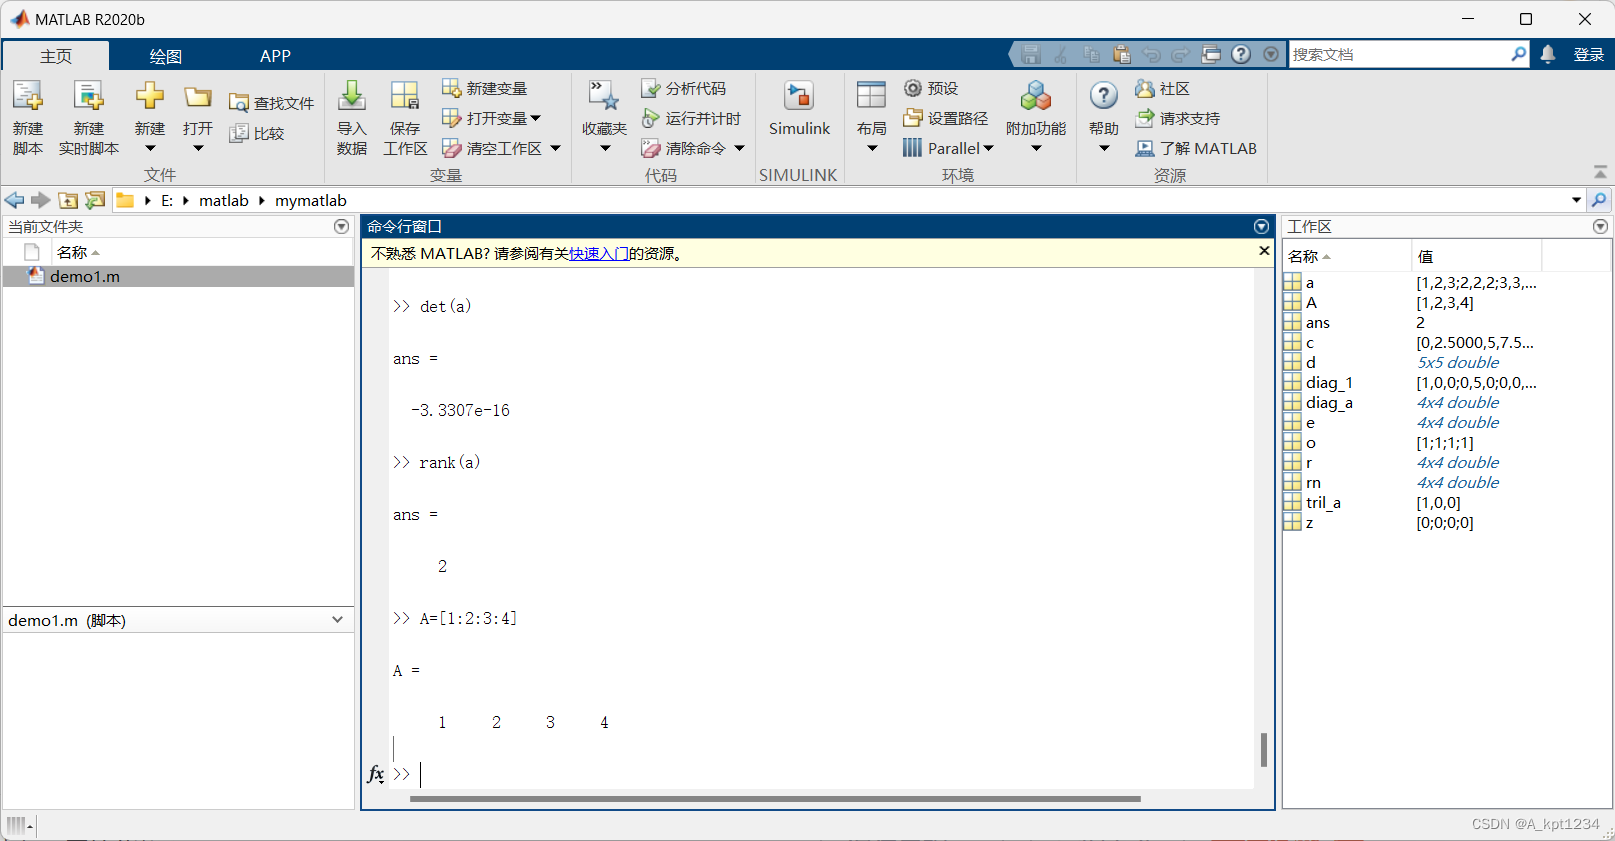1615x841 pixels.
Task: Click the help icon in quick access toolbar
Action: [x=1241, y=54]
